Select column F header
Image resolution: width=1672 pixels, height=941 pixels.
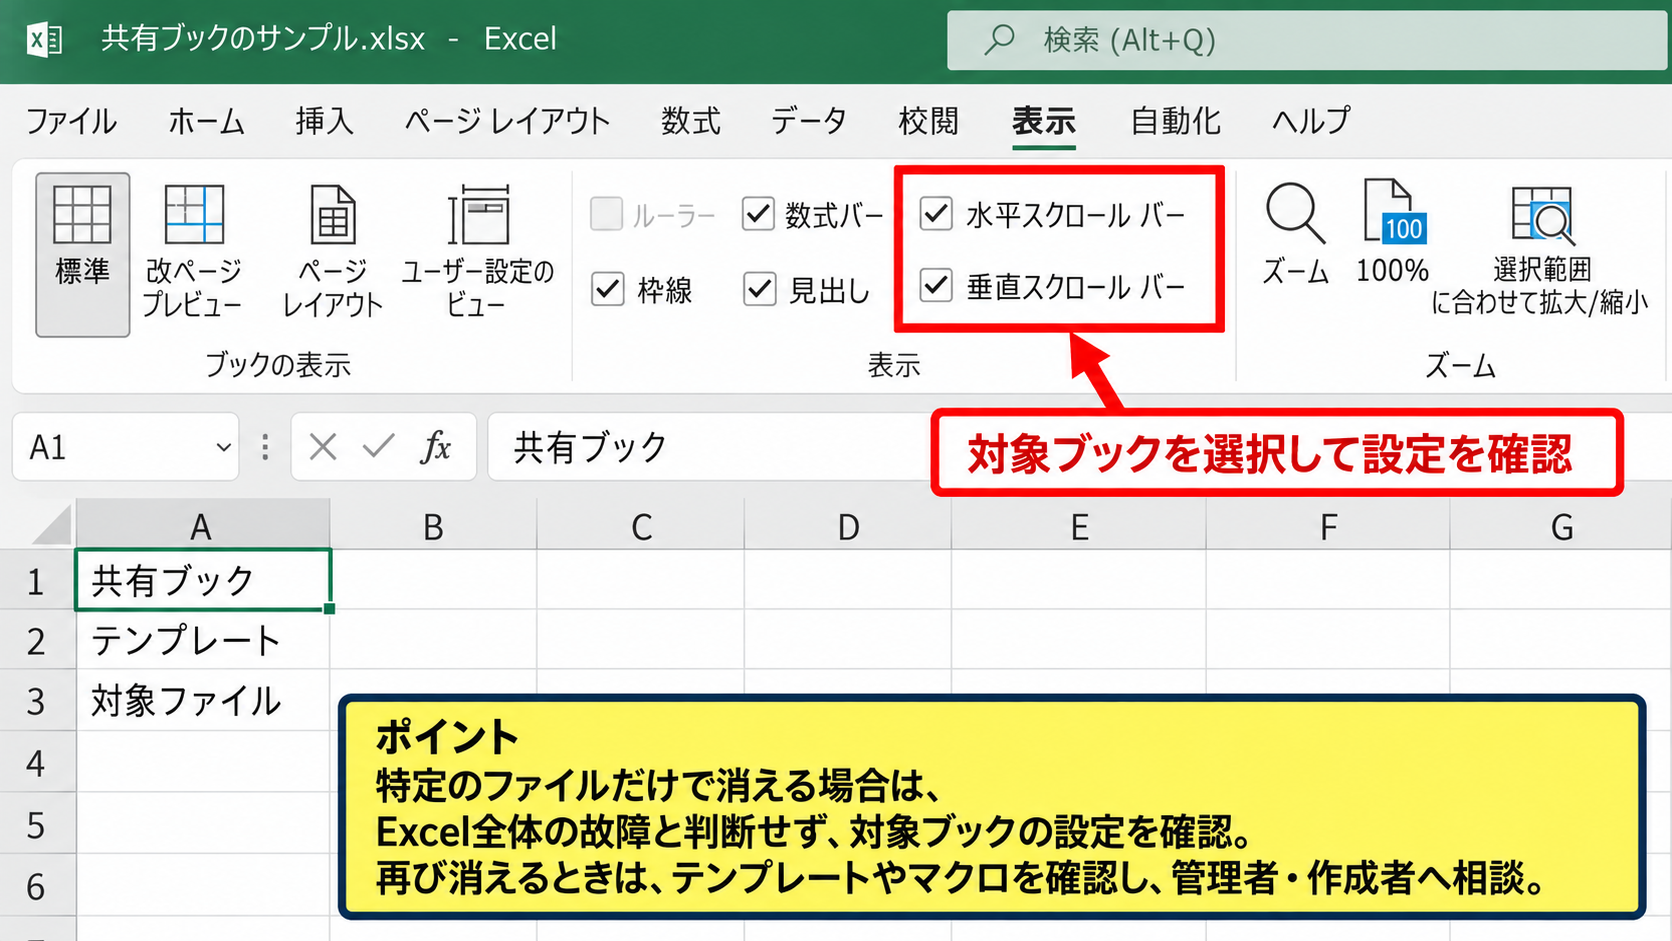pyautogui.click(x=1328, y=525)
